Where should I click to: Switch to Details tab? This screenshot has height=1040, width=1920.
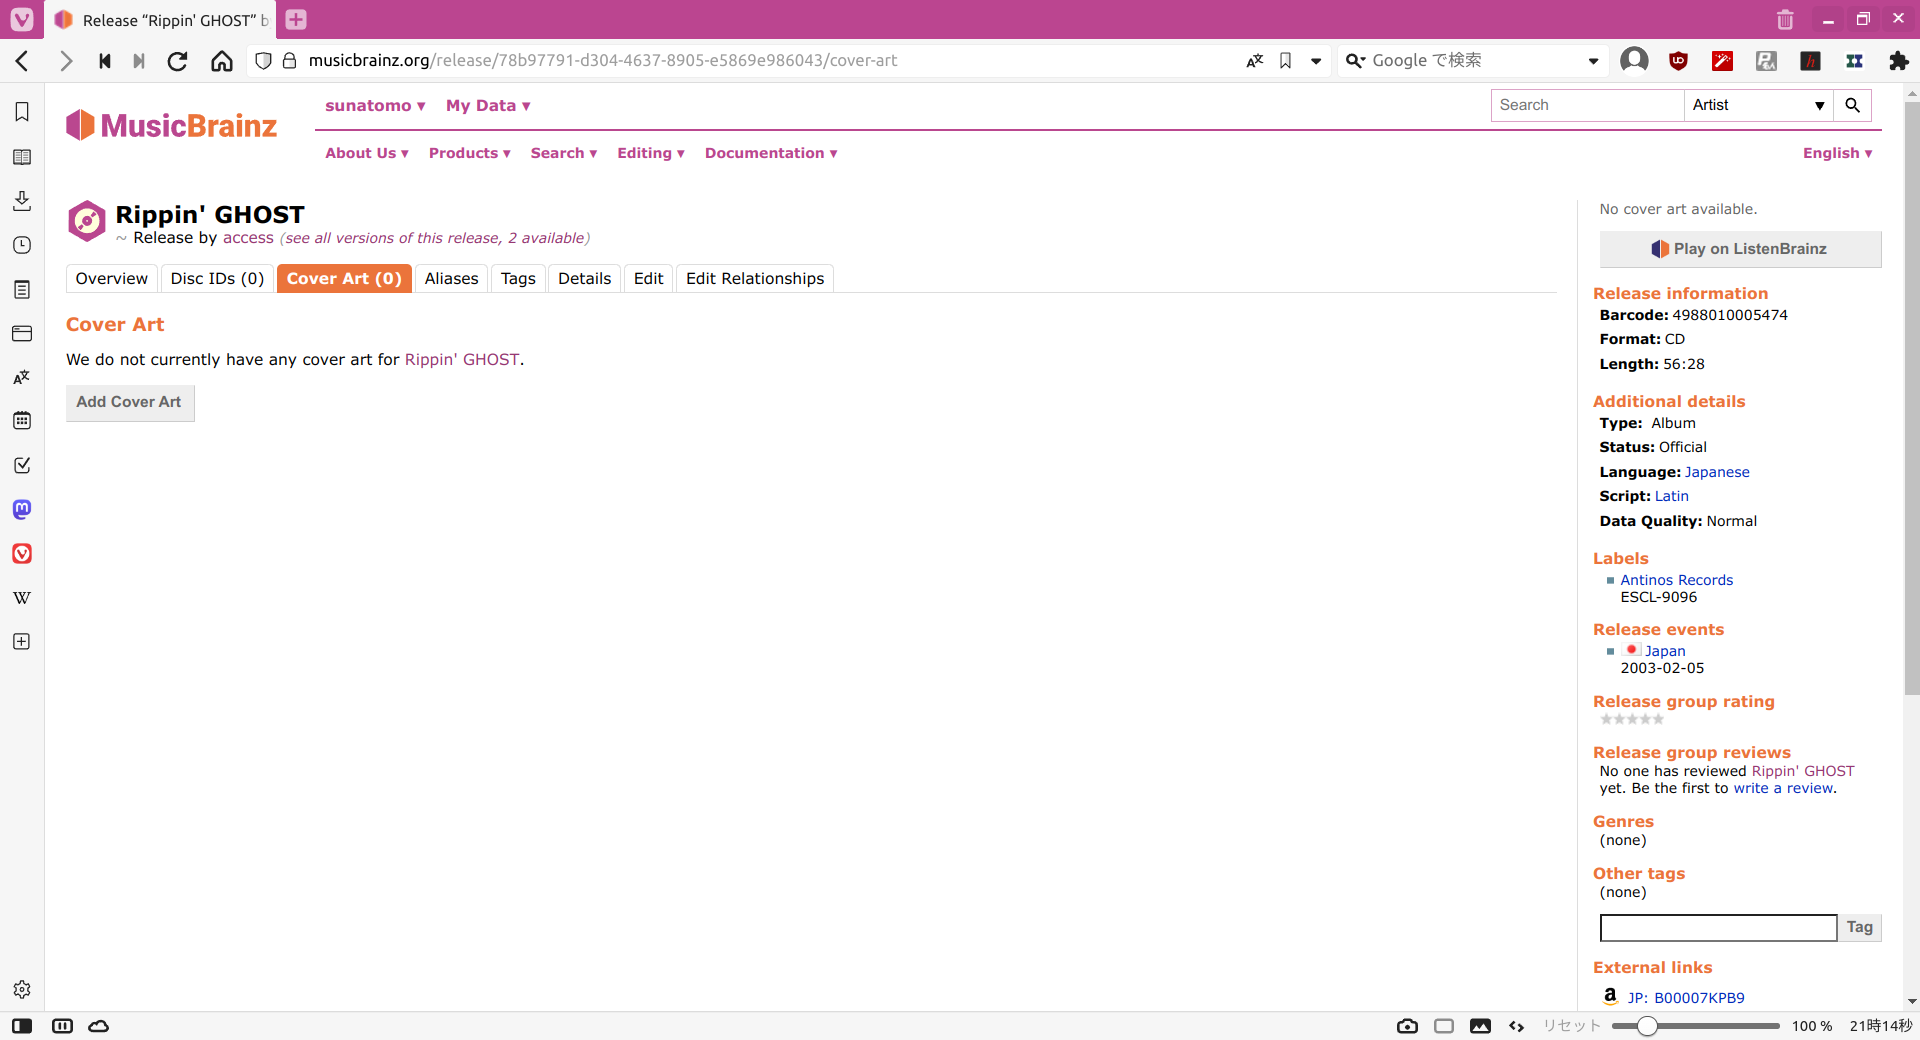pos(585,279)
